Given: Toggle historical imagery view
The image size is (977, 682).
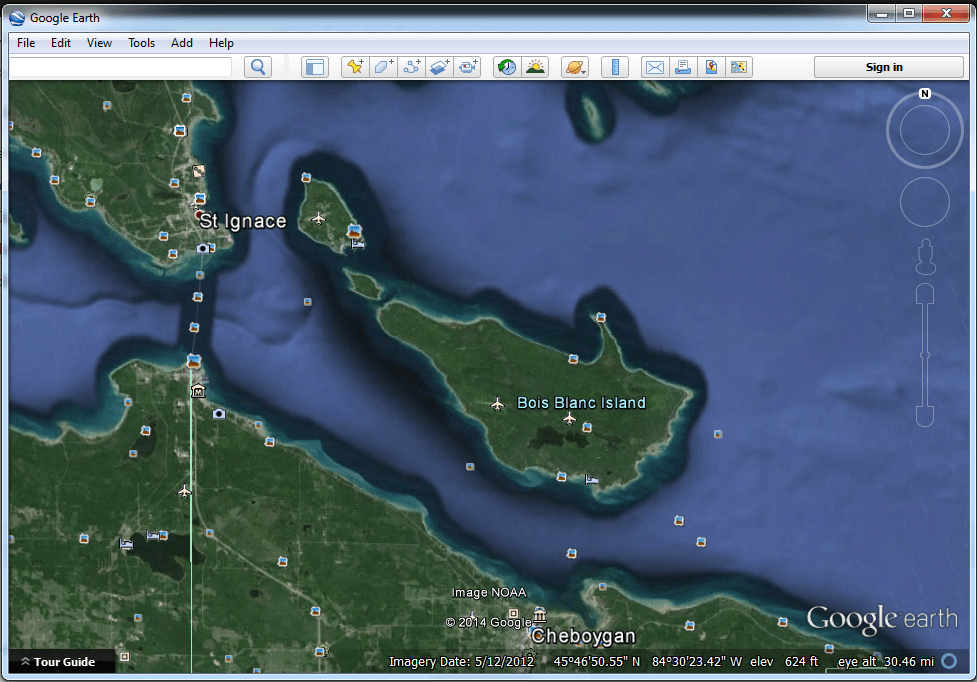Looking at the screenshot, I should click(x=506, y=67).
